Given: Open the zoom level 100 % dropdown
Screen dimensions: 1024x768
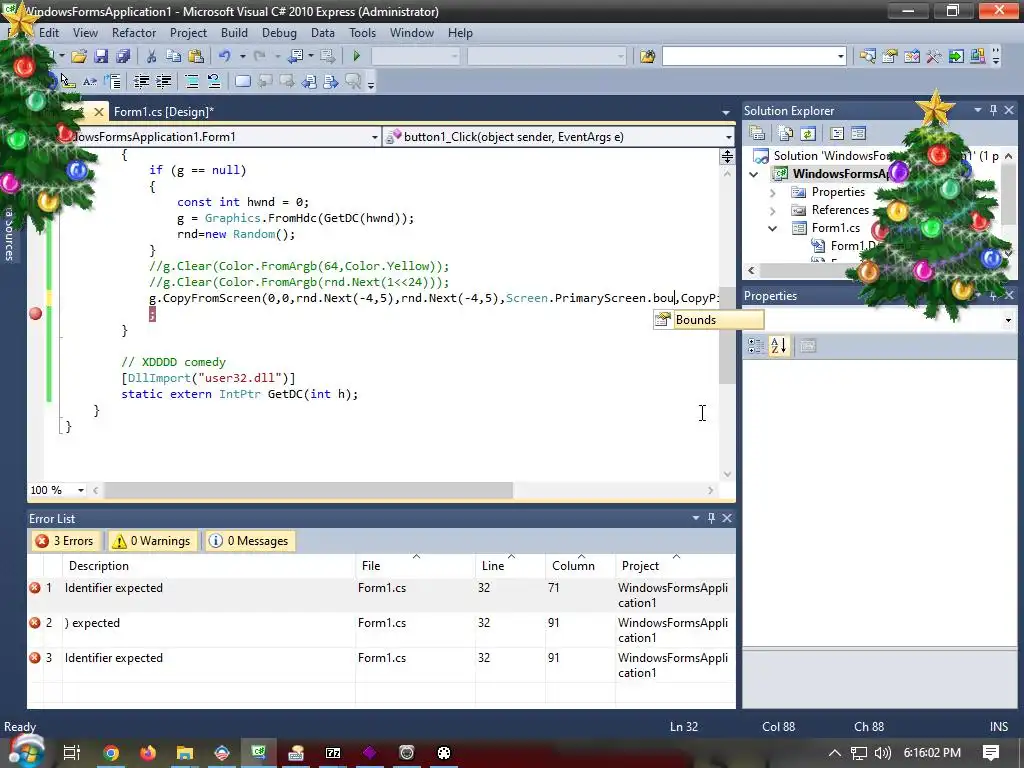Looking at the screenshot, I should [x=81, y=490].
